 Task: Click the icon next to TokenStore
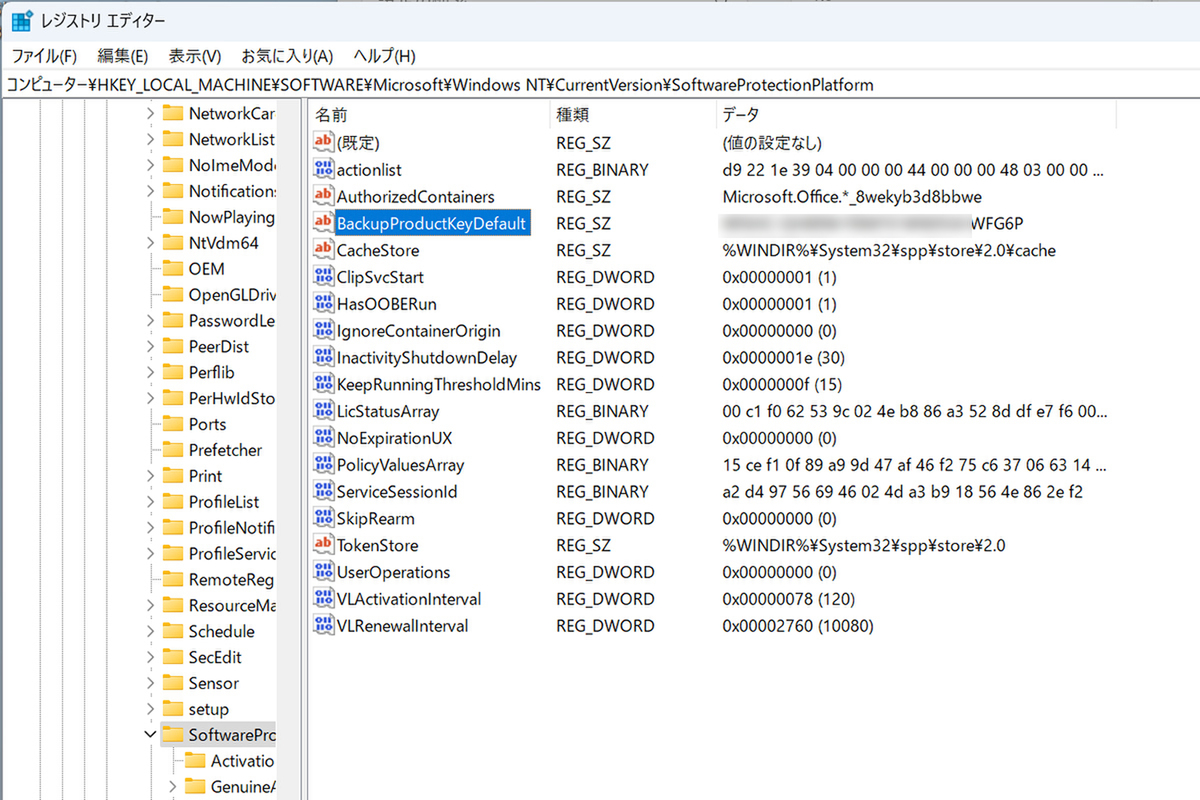[x=323, y=545]
